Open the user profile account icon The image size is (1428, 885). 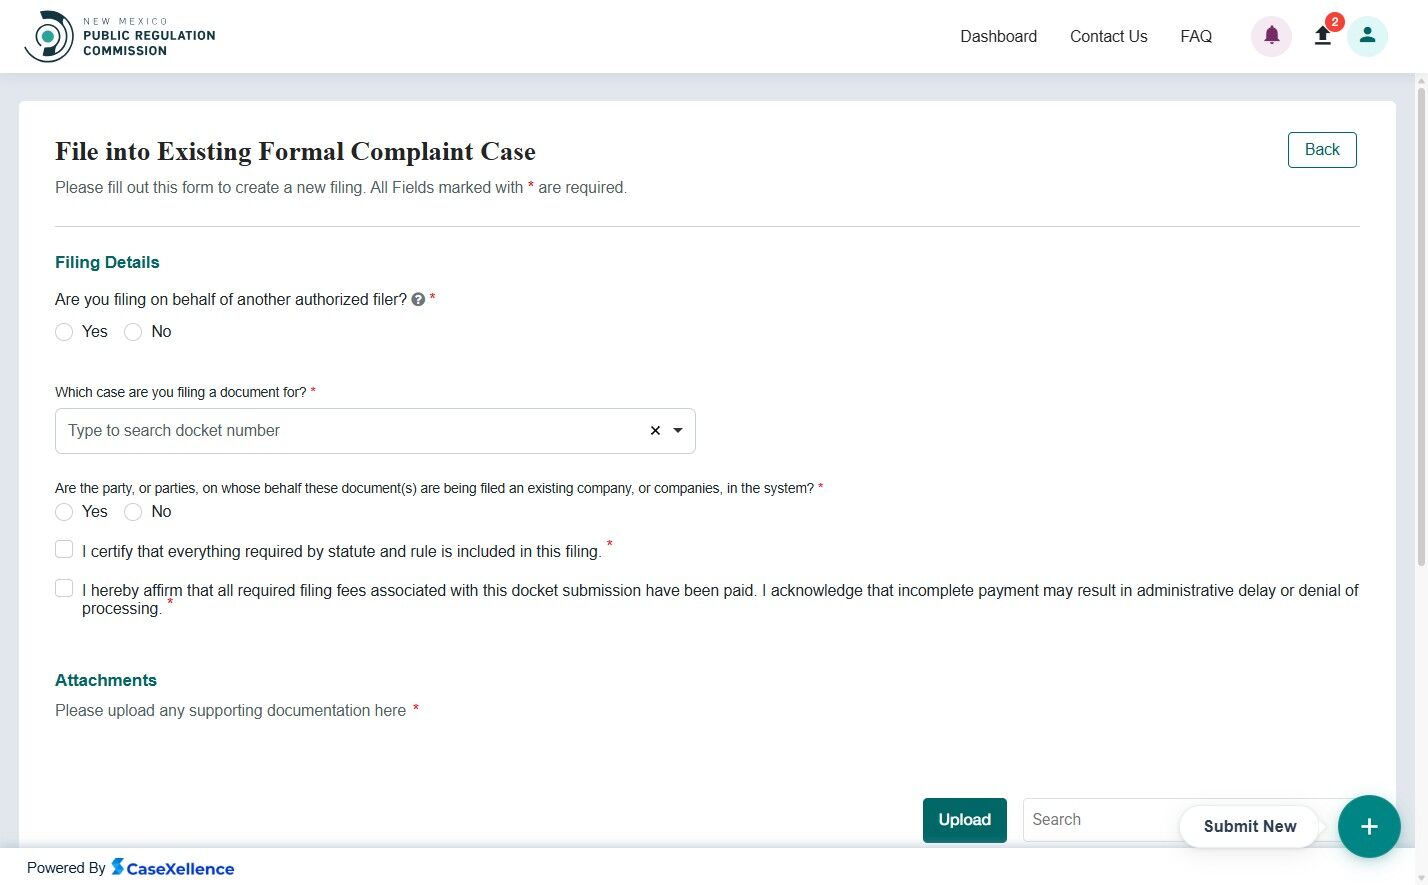coord(1367,36)
